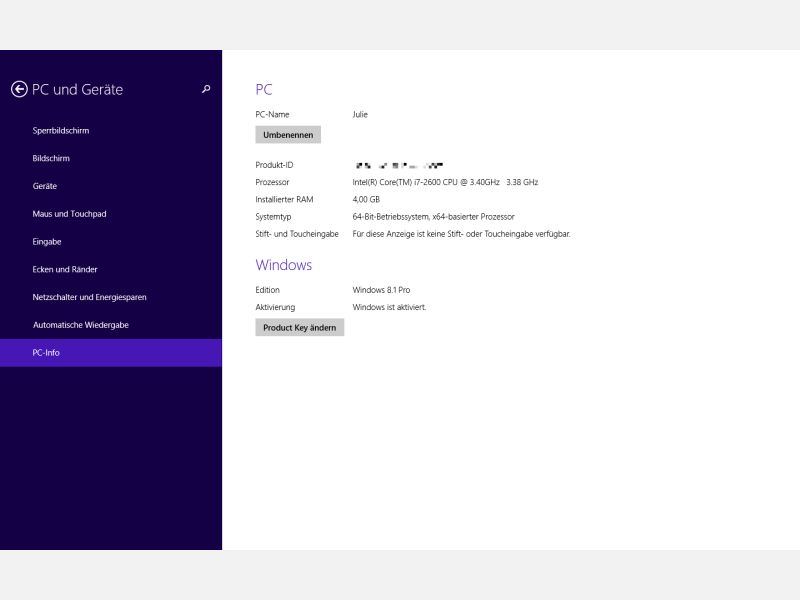Click the Windows ist aktiviert status
The image size is (800, 600).
click(x=389, y=307)
